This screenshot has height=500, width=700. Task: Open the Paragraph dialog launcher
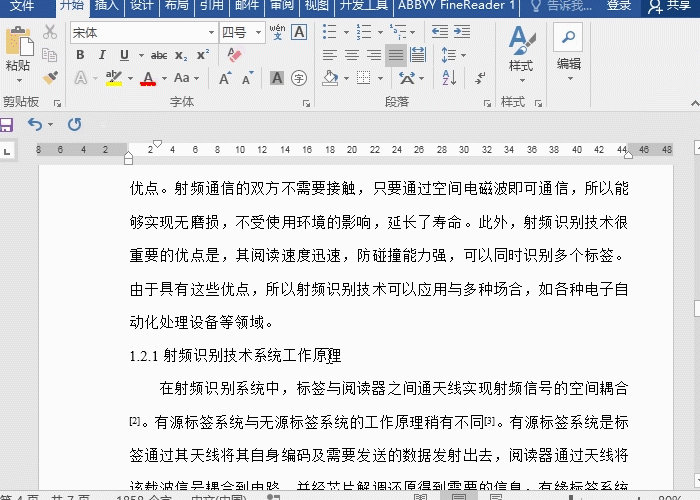tap(487, 103)
